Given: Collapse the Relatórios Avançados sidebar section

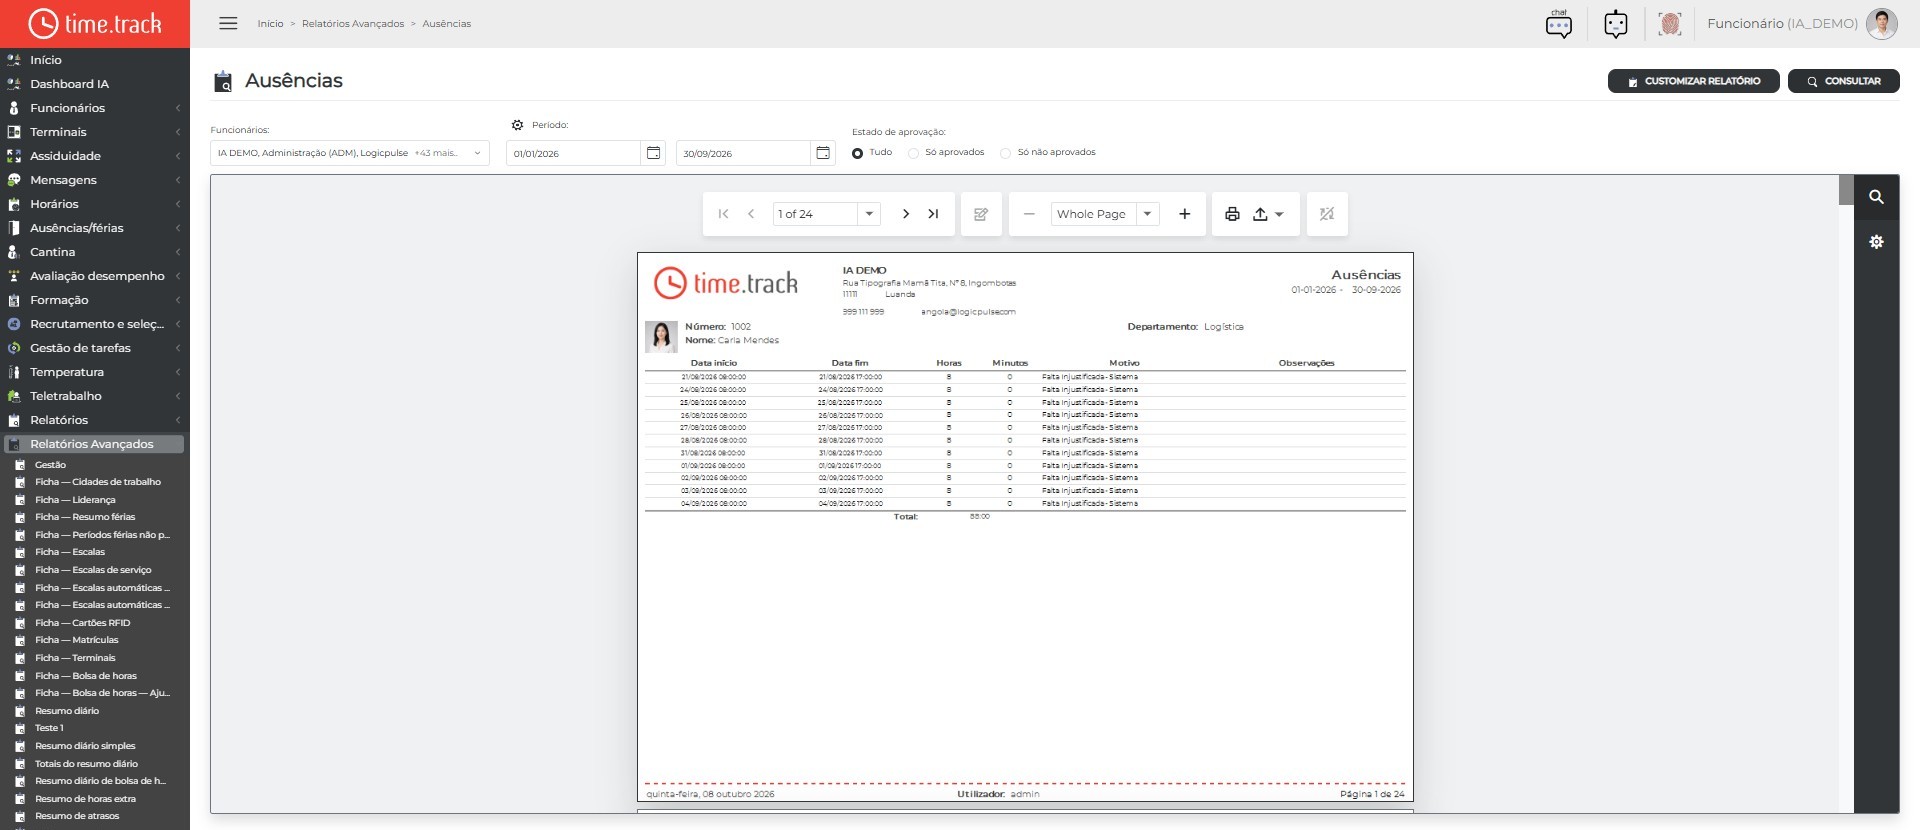Looking at the screenshot, I should (95, 444).
